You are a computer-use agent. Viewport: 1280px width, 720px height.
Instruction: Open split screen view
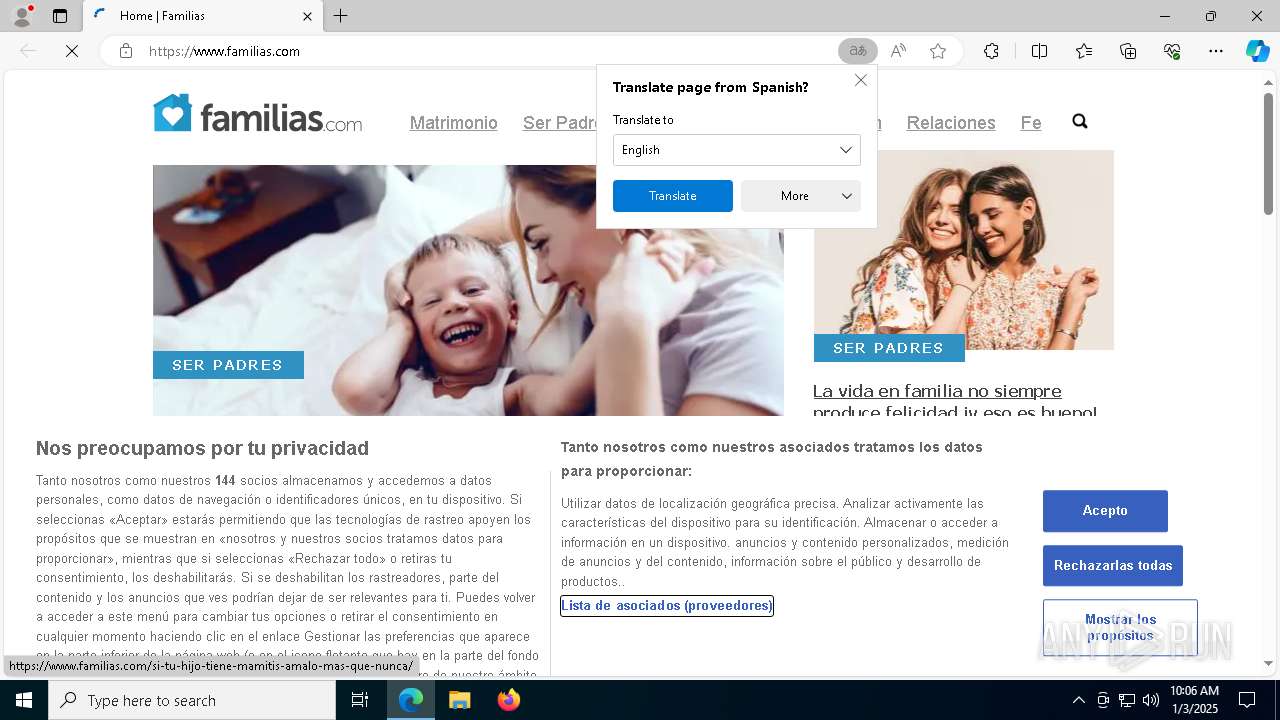click(x=1039, y=51)
